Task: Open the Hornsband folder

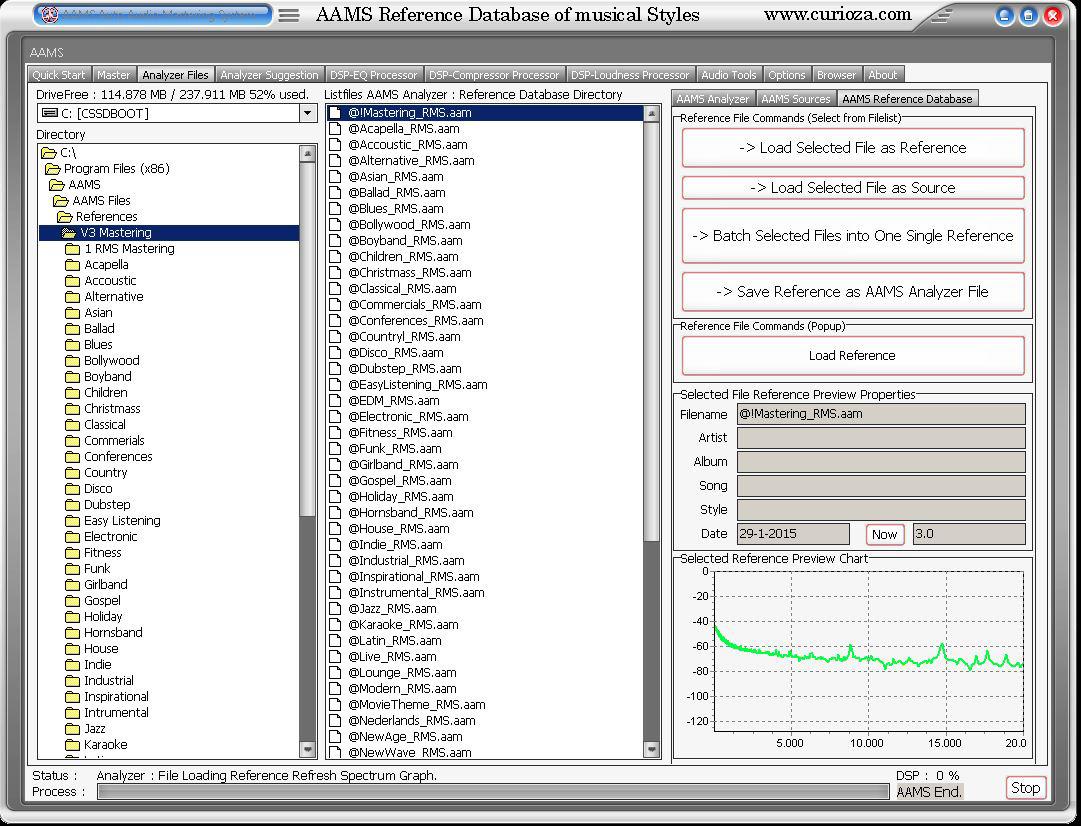Action: pyautogui.click(x=113, y=633)
